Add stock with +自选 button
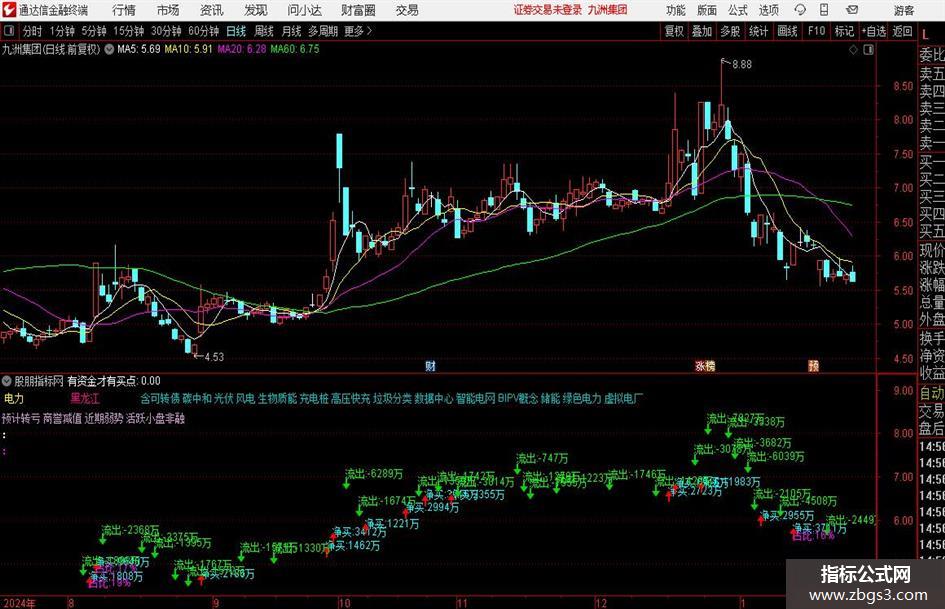Image resolution: width=945 pixels, height=609 pixels. coord(874,31)
